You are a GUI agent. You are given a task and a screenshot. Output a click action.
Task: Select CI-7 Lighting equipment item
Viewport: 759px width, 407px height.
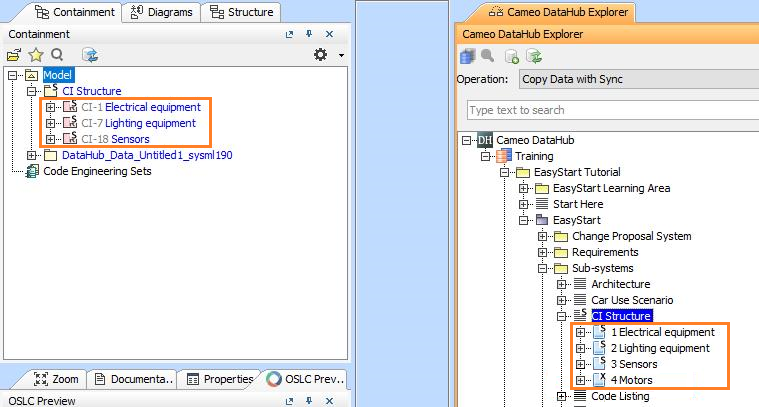[138, 123]
